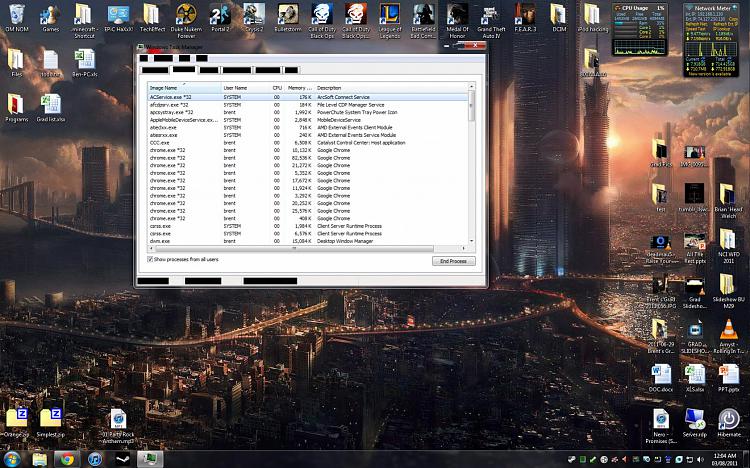750x468 pixels.
Task: Open Google Chrome from taskbar
Action: (67, 459)
